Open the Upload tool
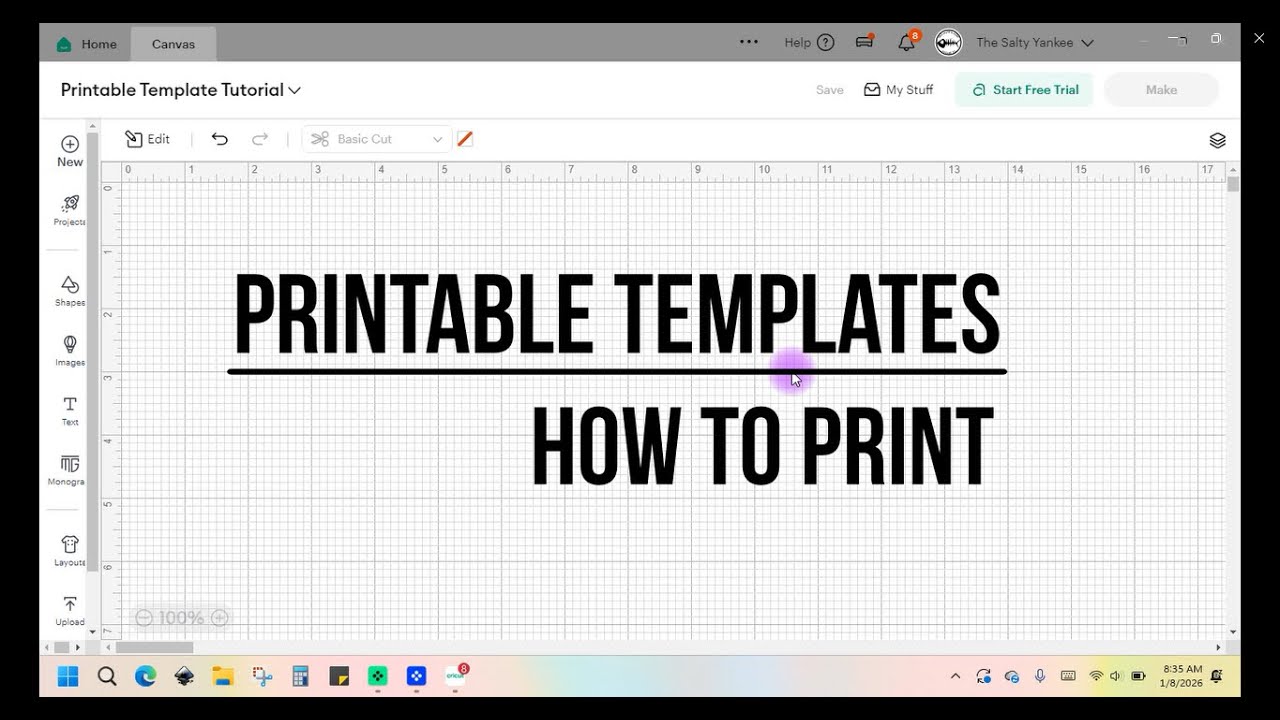 click(x=70, y=610)
